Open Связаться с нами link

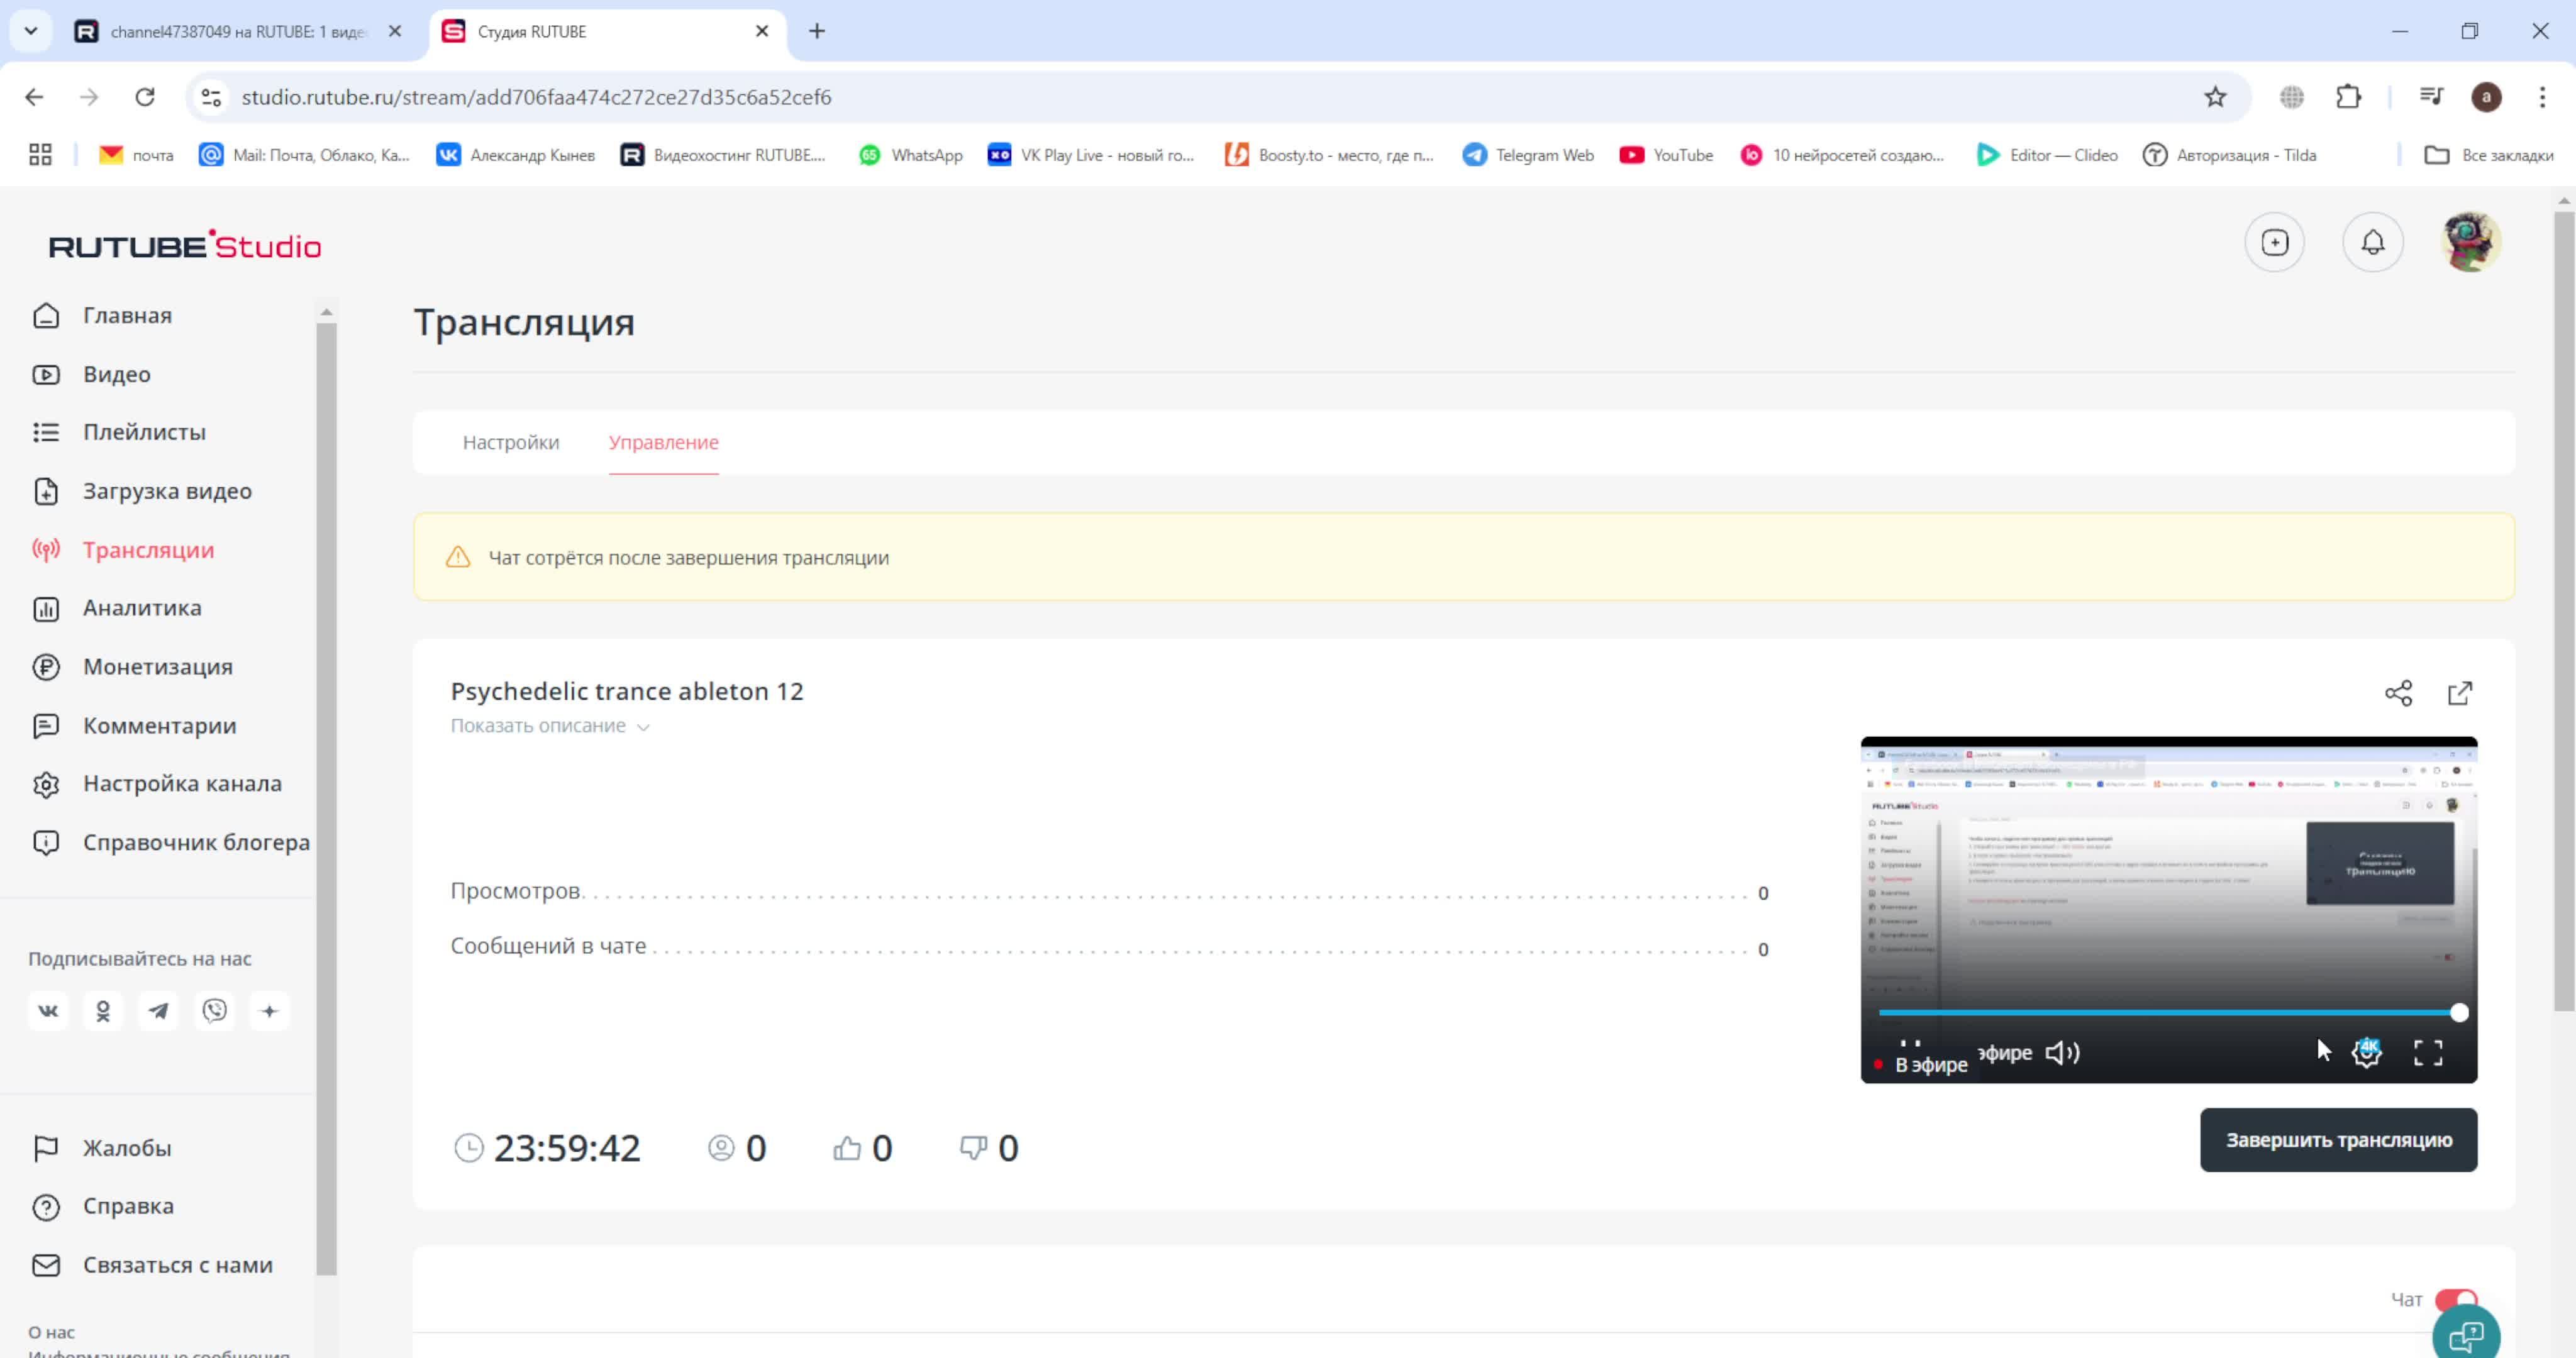(177, 1265)
